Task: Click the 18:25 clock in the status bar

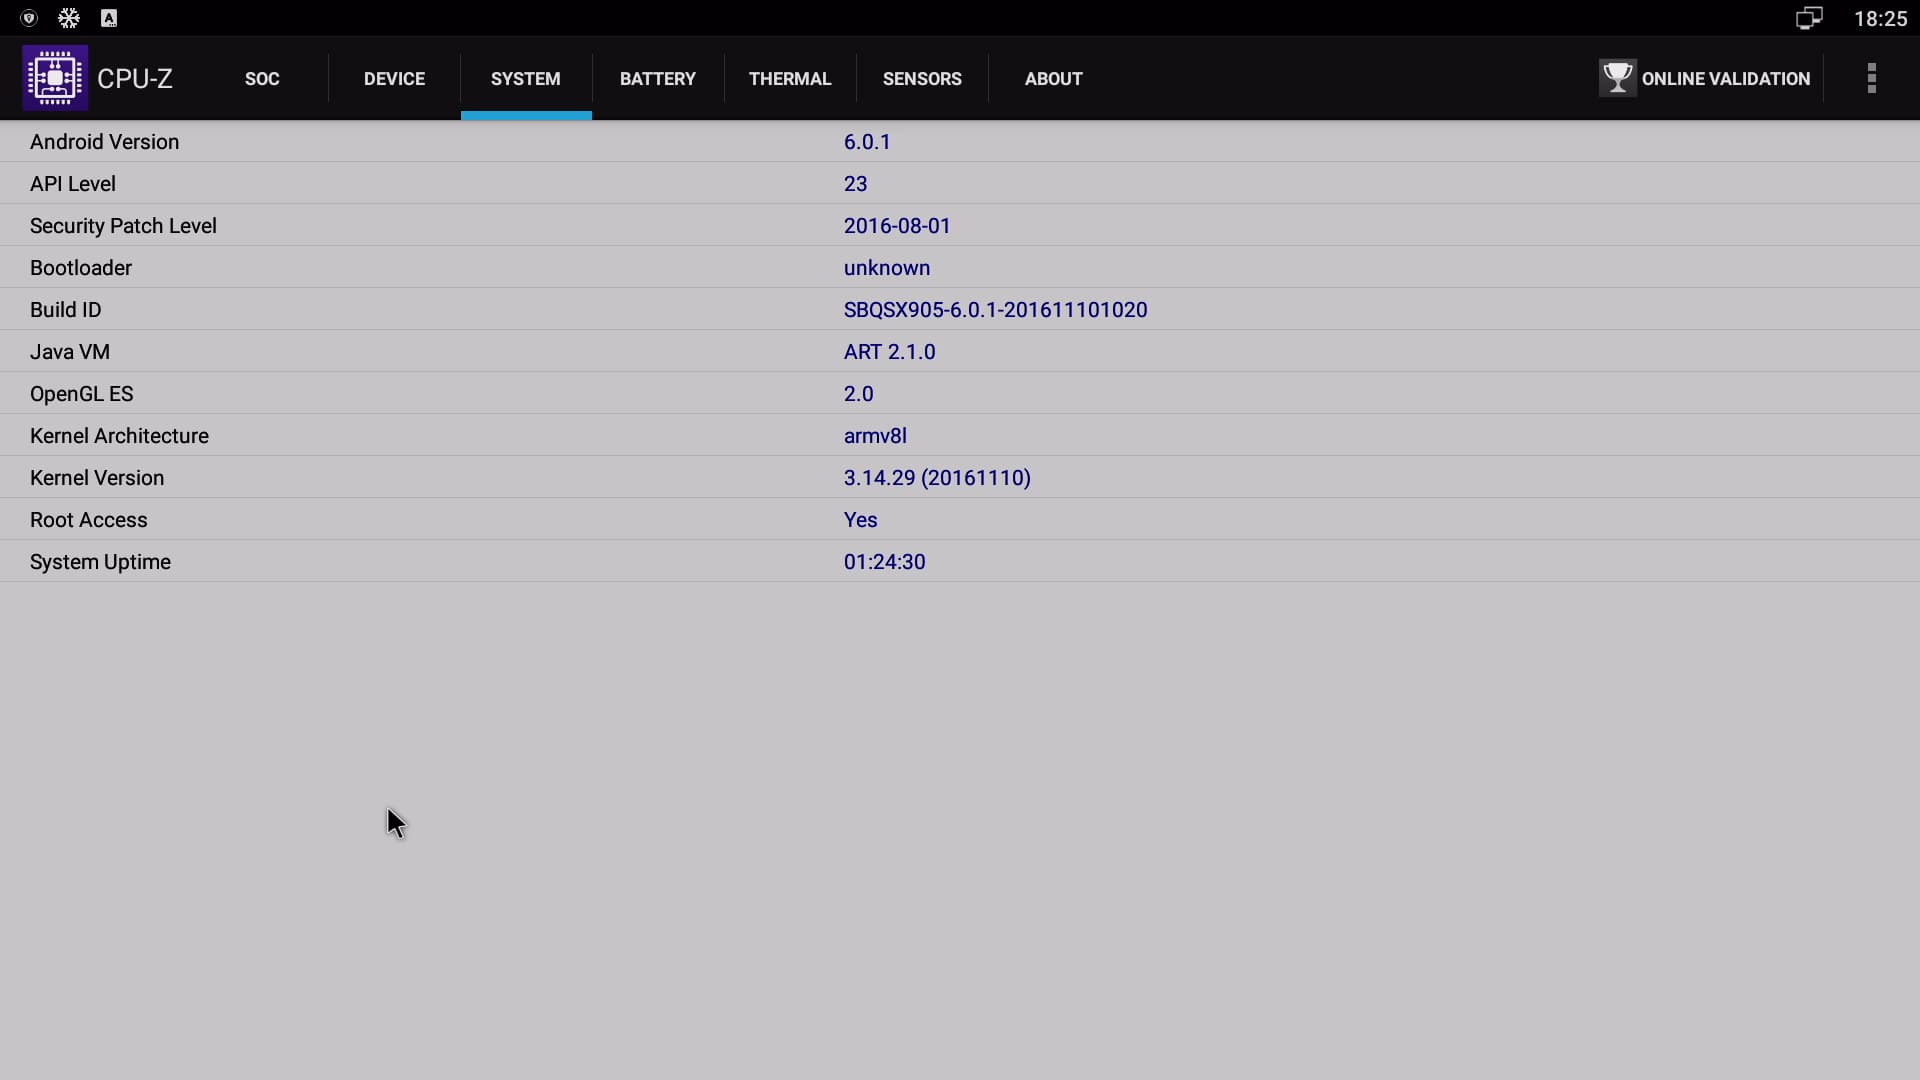Action: coord(1880,18)
